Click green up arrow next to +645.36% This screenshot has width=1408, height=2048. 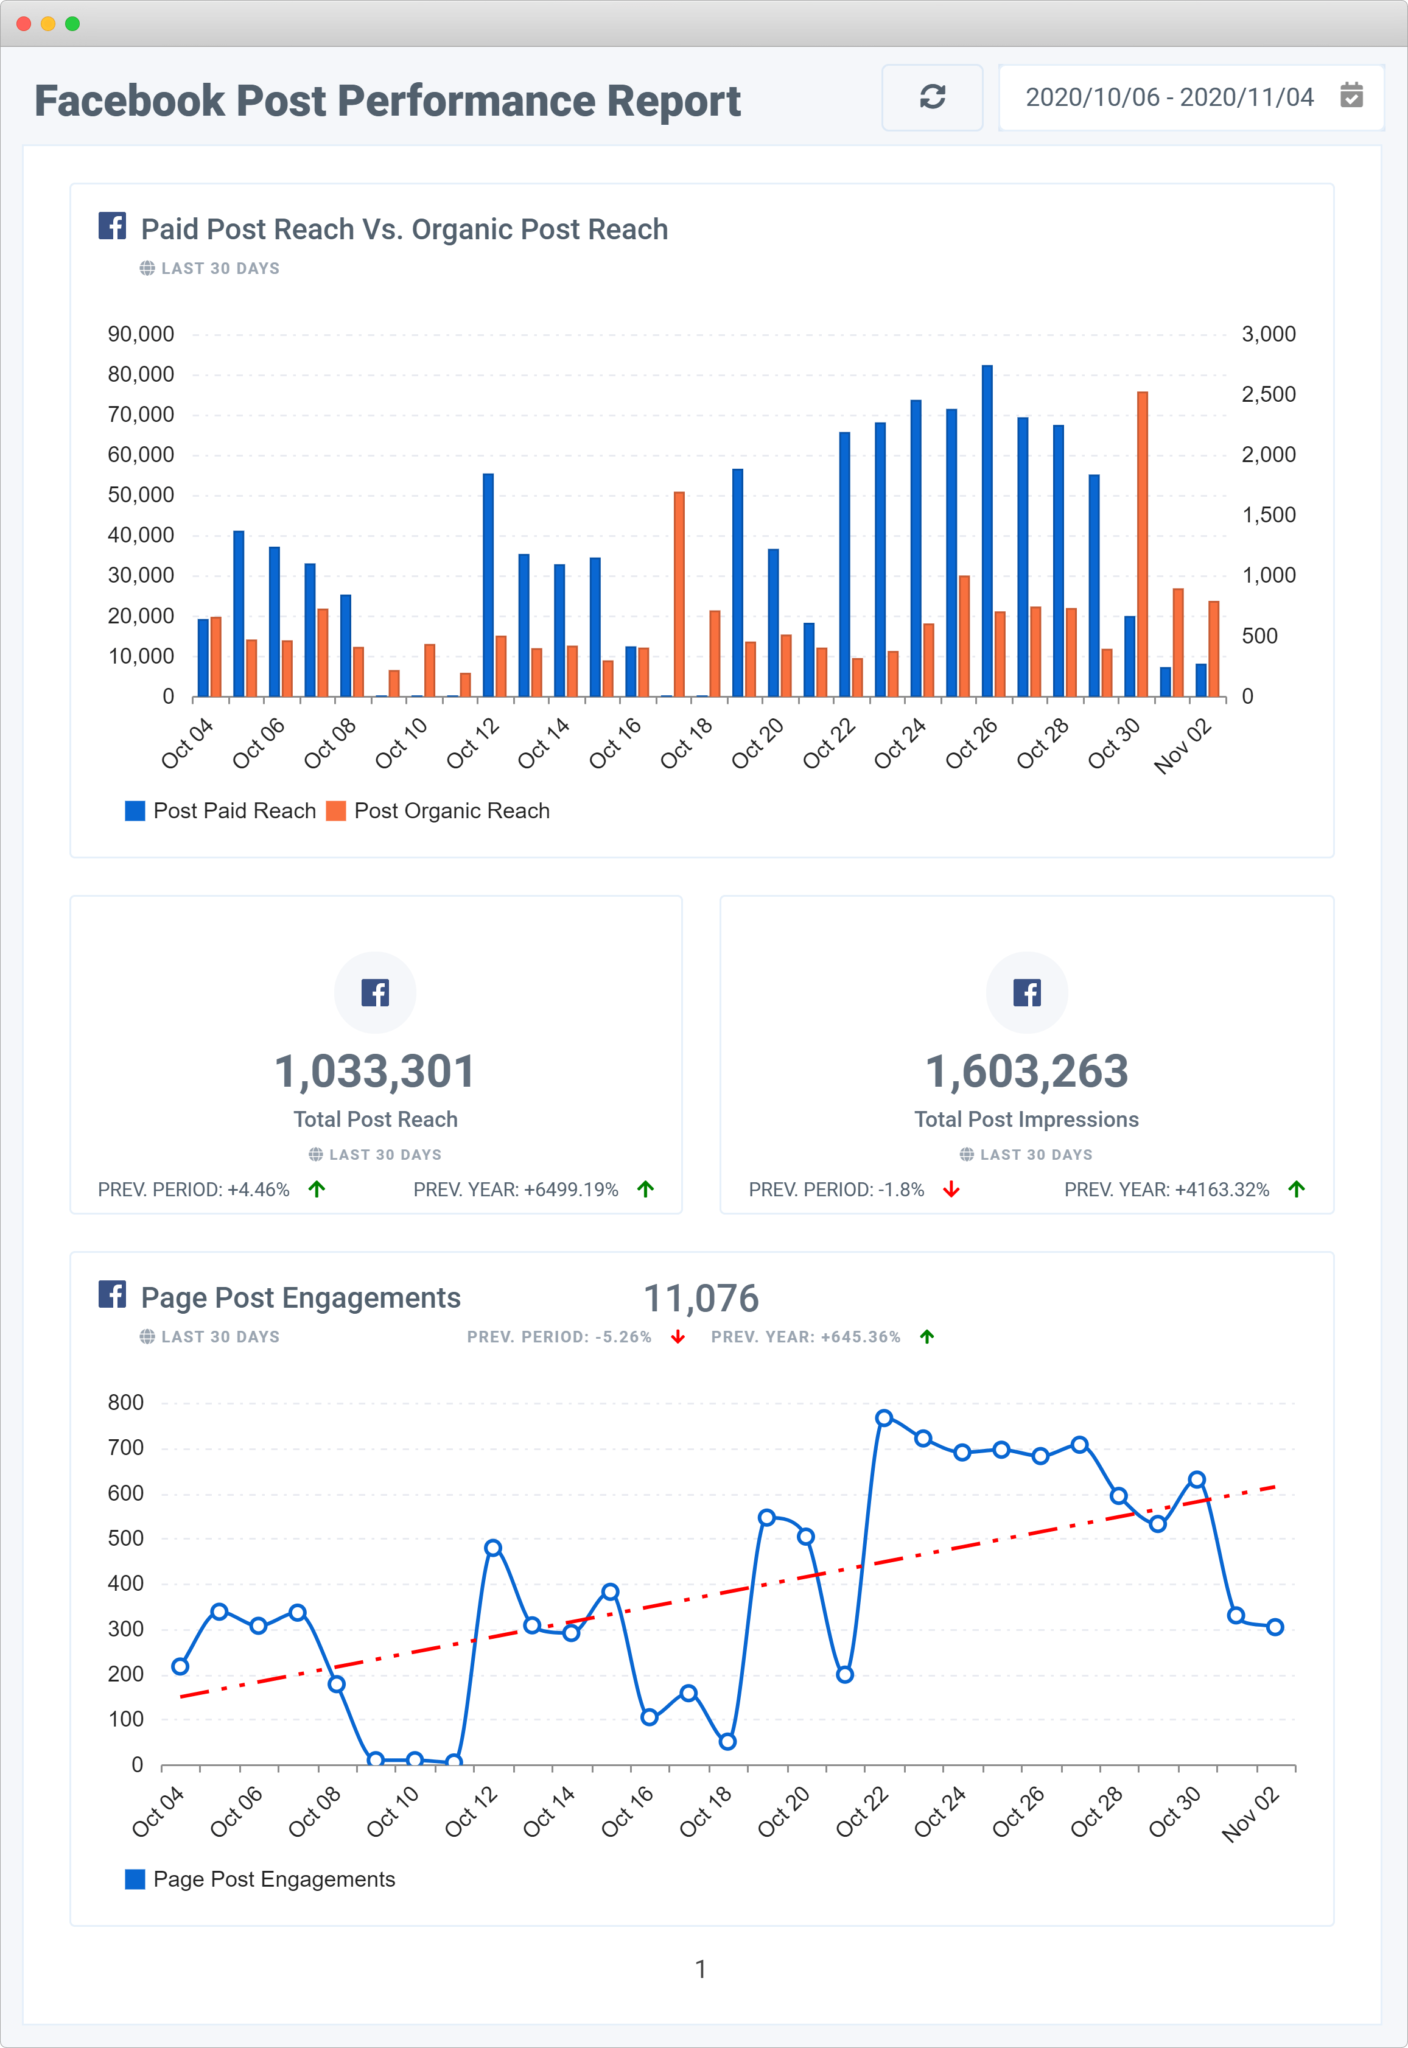(927, 1337)
